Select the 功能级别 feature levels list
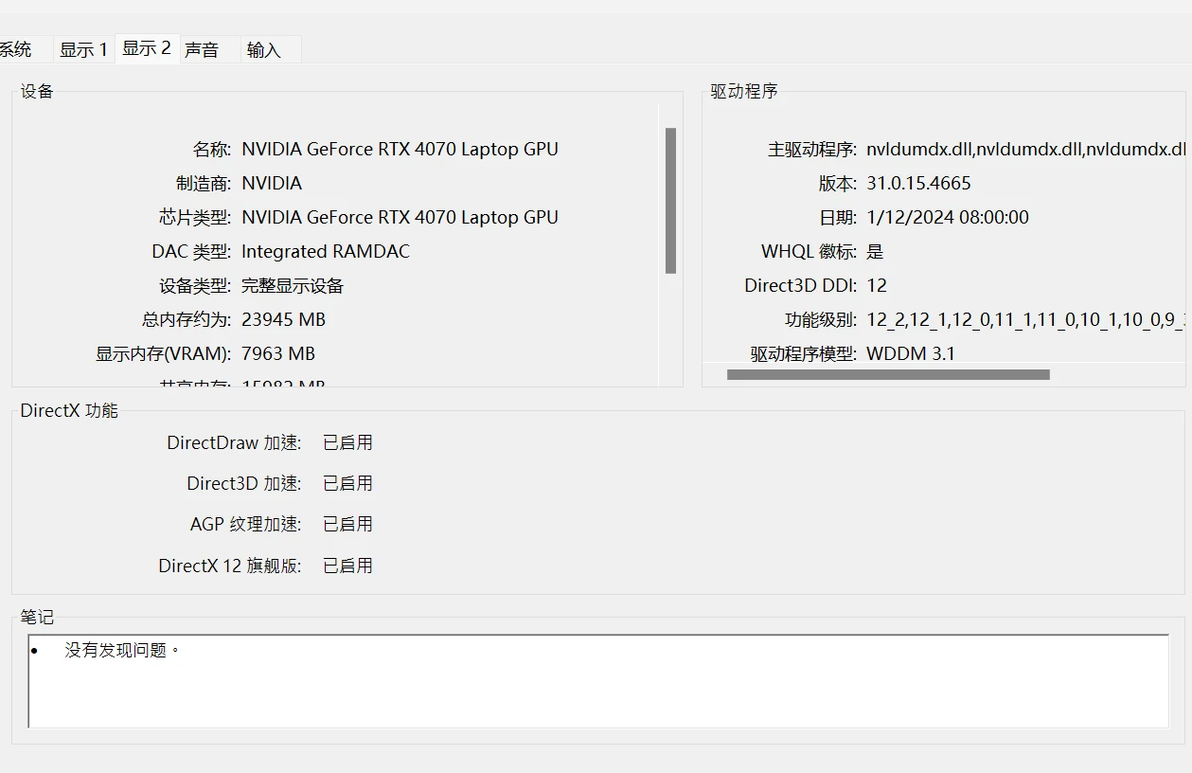Screen dimensions: 1192x773 tap(1026, 320)
